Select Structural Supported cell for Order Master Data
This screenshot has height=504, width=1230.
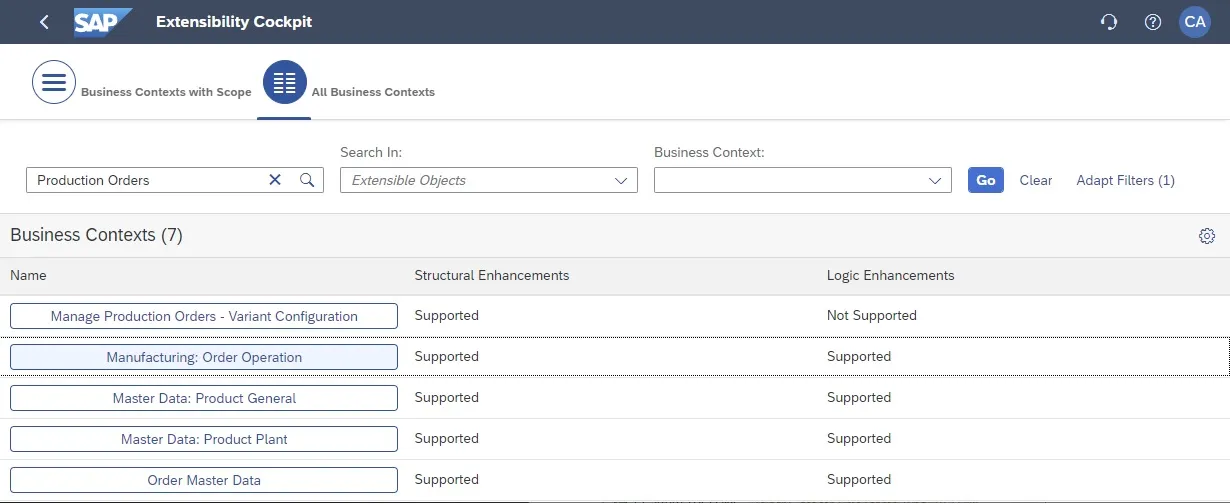coord(447,479)
